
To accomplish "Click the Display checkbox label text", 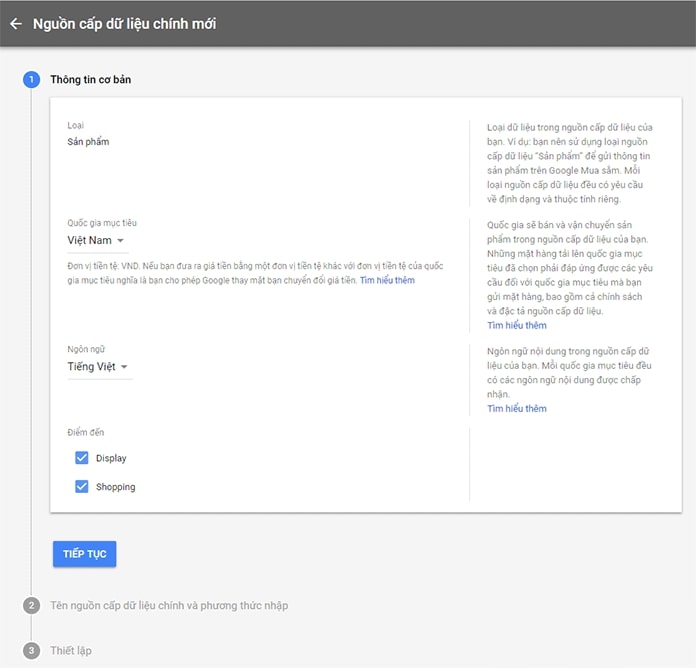I will click(x=111, y=458).
